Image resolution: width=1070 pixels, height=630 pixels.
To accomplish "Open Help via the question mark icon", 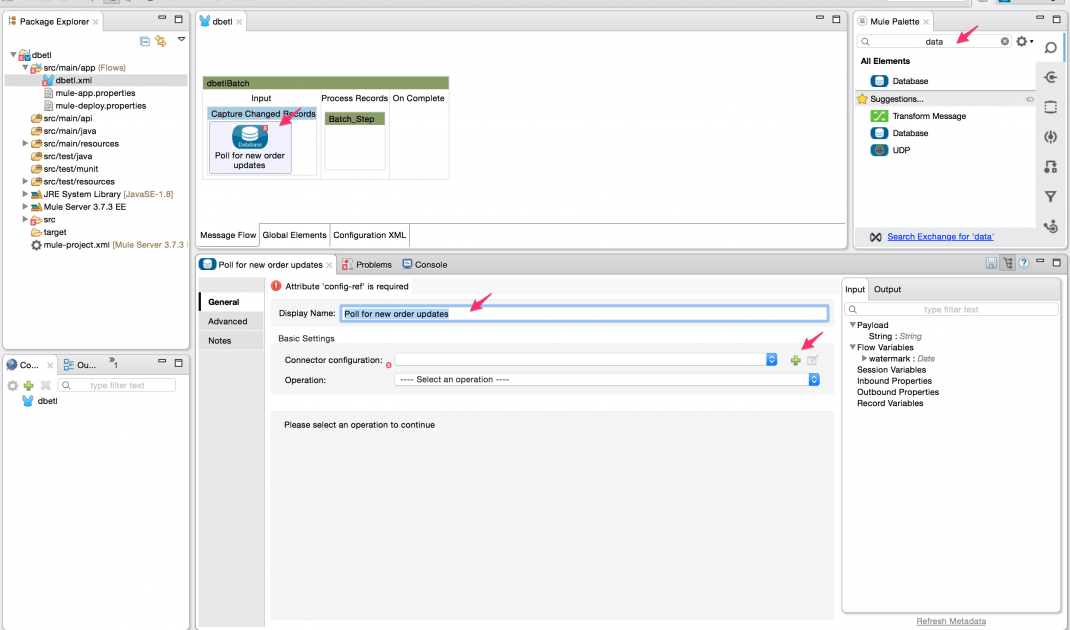I will click(1023, 263).
